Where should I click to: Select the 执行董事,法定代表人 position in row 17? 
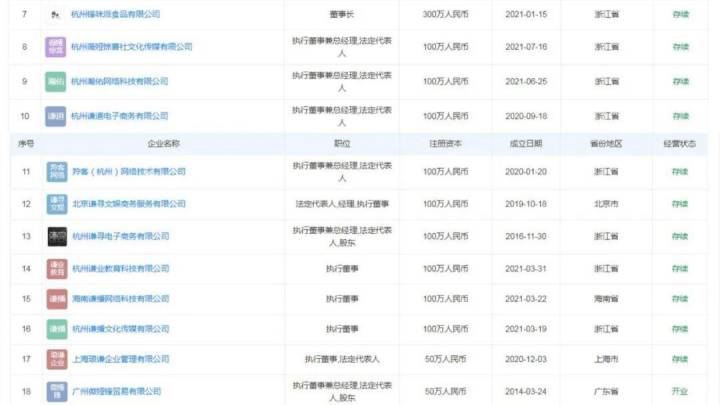[342, 359]
